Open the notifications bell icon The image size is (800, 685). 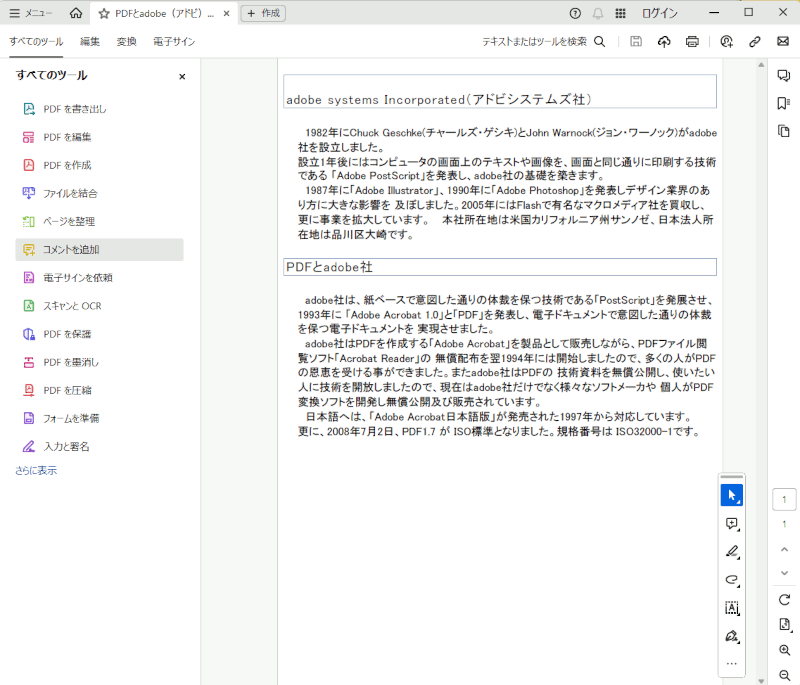597,14
